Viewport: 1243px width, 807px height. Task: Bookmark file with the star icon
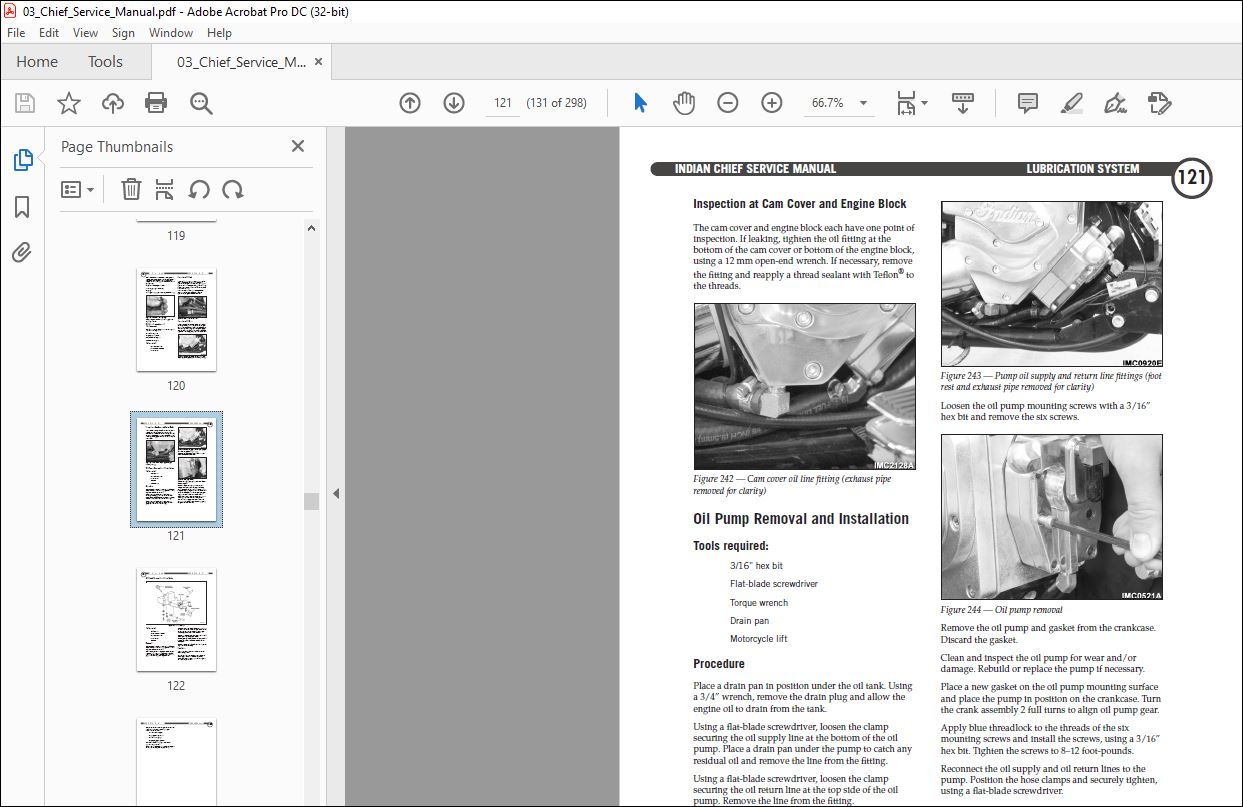[68, 103]
